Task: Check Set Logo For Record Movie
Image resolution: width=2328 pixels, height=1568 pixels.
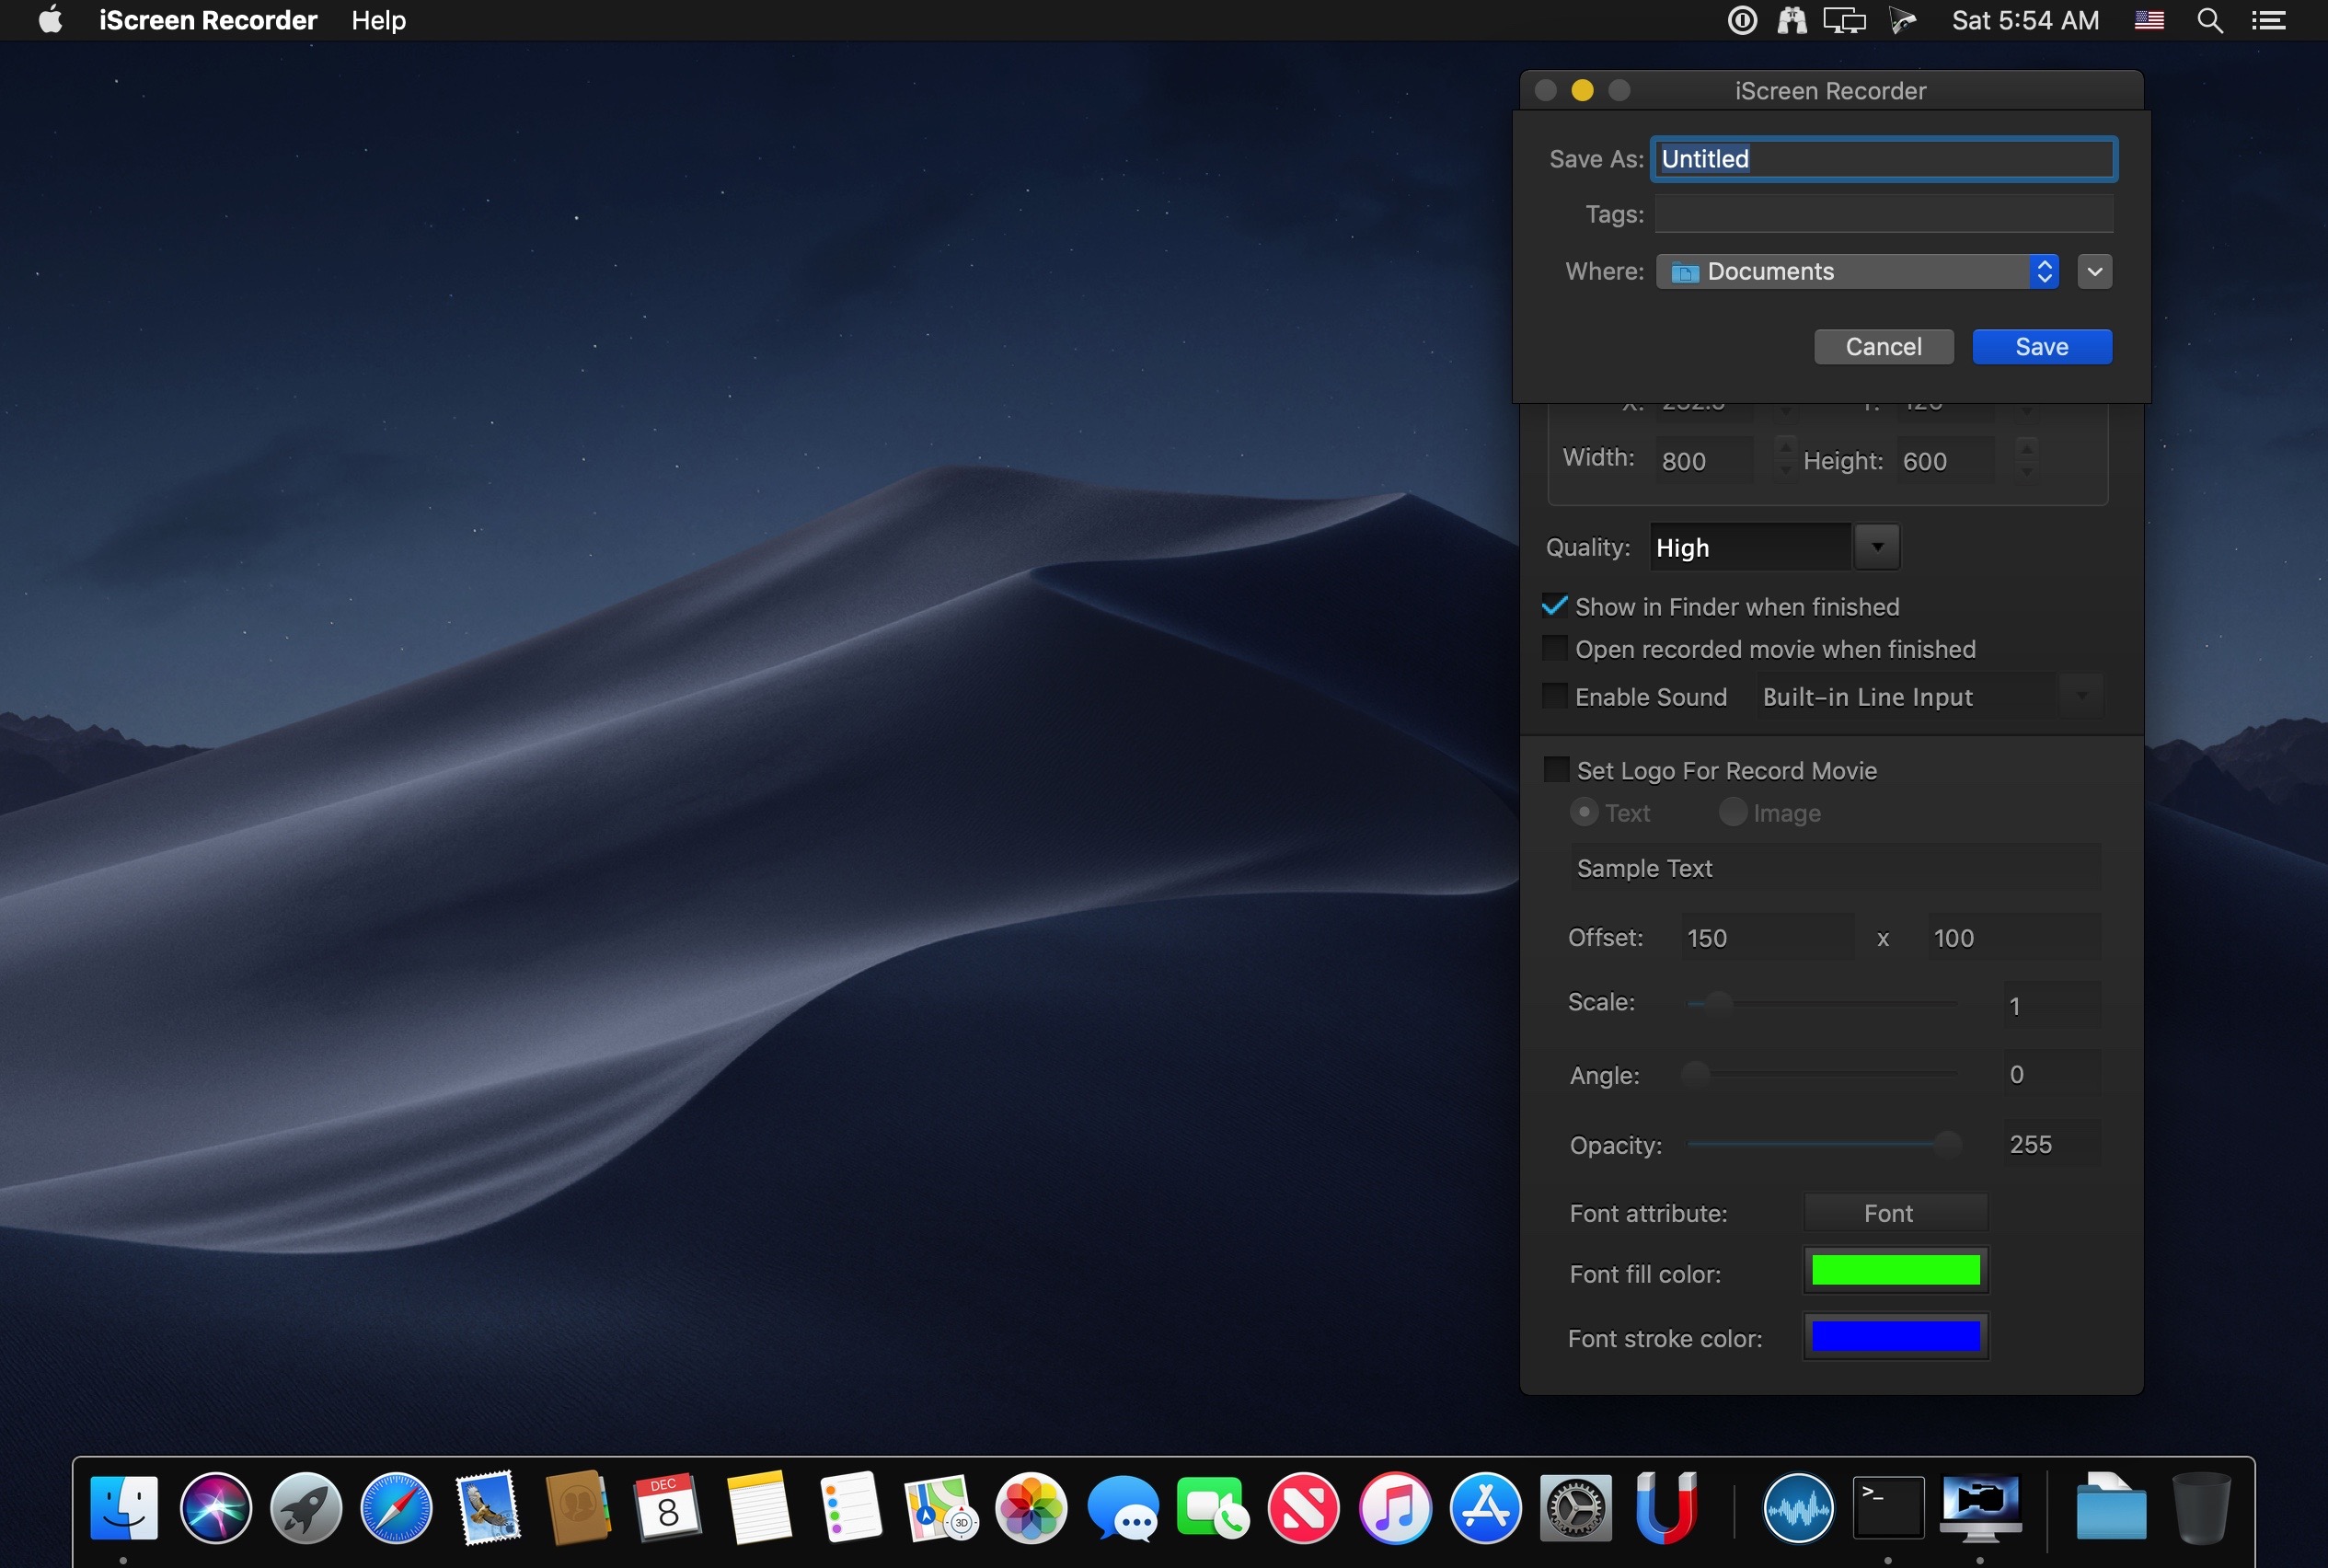Action: (x=1556, y=770)
